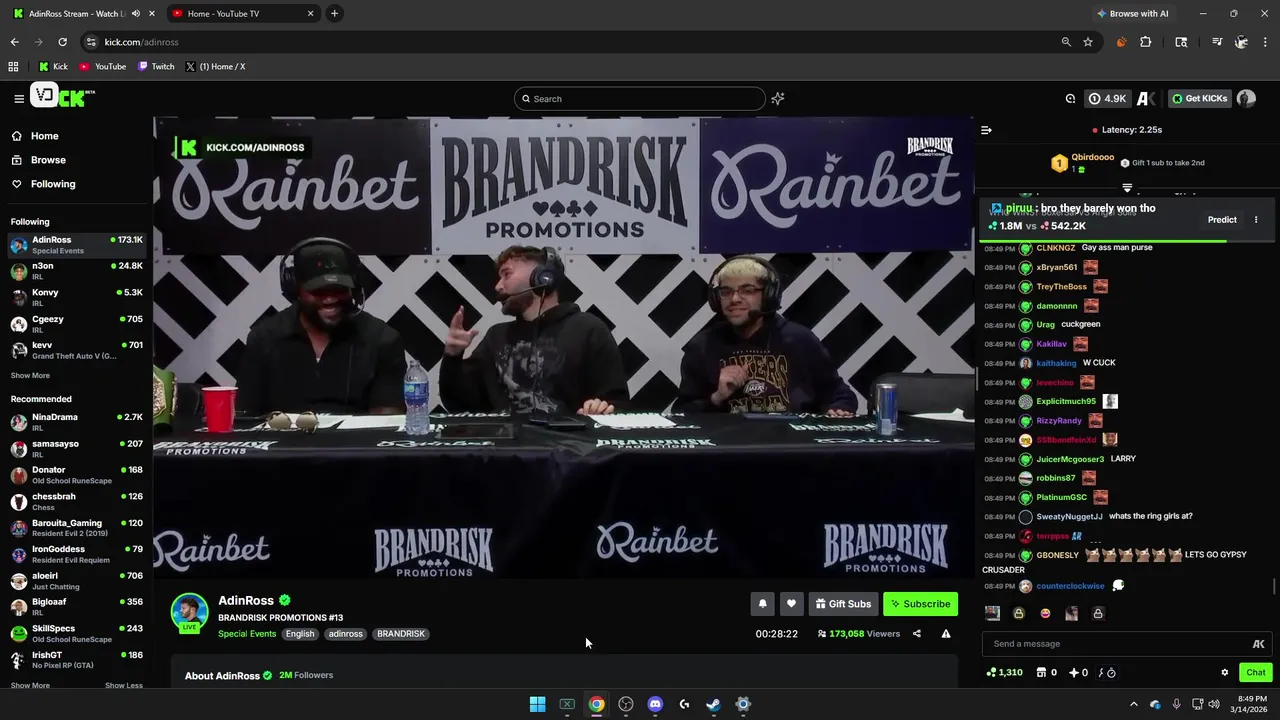Image resolution: width=1280 pixels, height=720 pixels.
Task: Open the hamburger sidebar menu
Action: tap(18, 98)
